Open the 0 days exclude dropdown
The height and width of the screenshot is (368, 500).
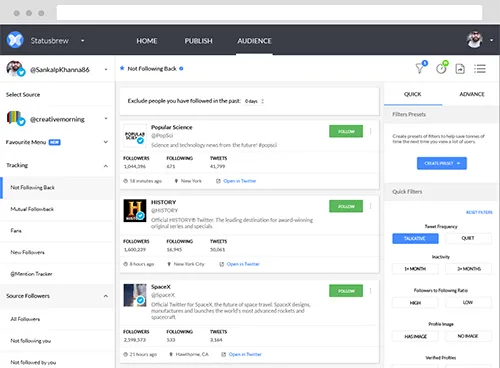pos(254,101)
